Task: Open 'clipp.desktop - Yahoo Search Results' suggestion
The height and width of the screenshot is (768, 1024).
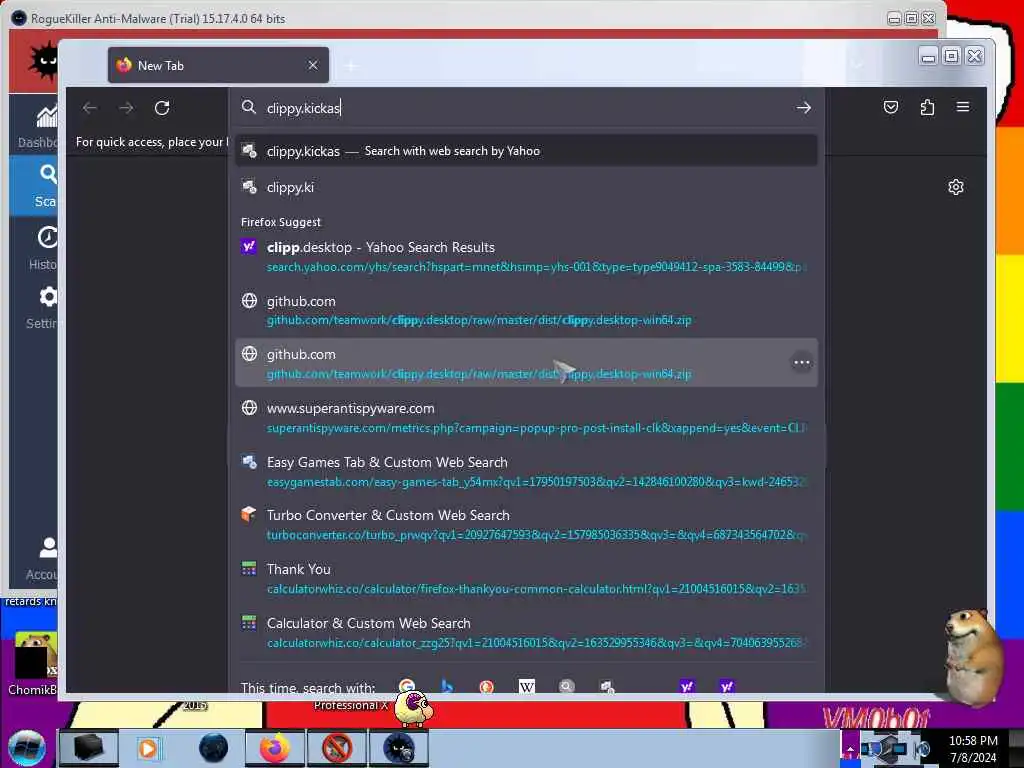Action: [x=526, y=257]
